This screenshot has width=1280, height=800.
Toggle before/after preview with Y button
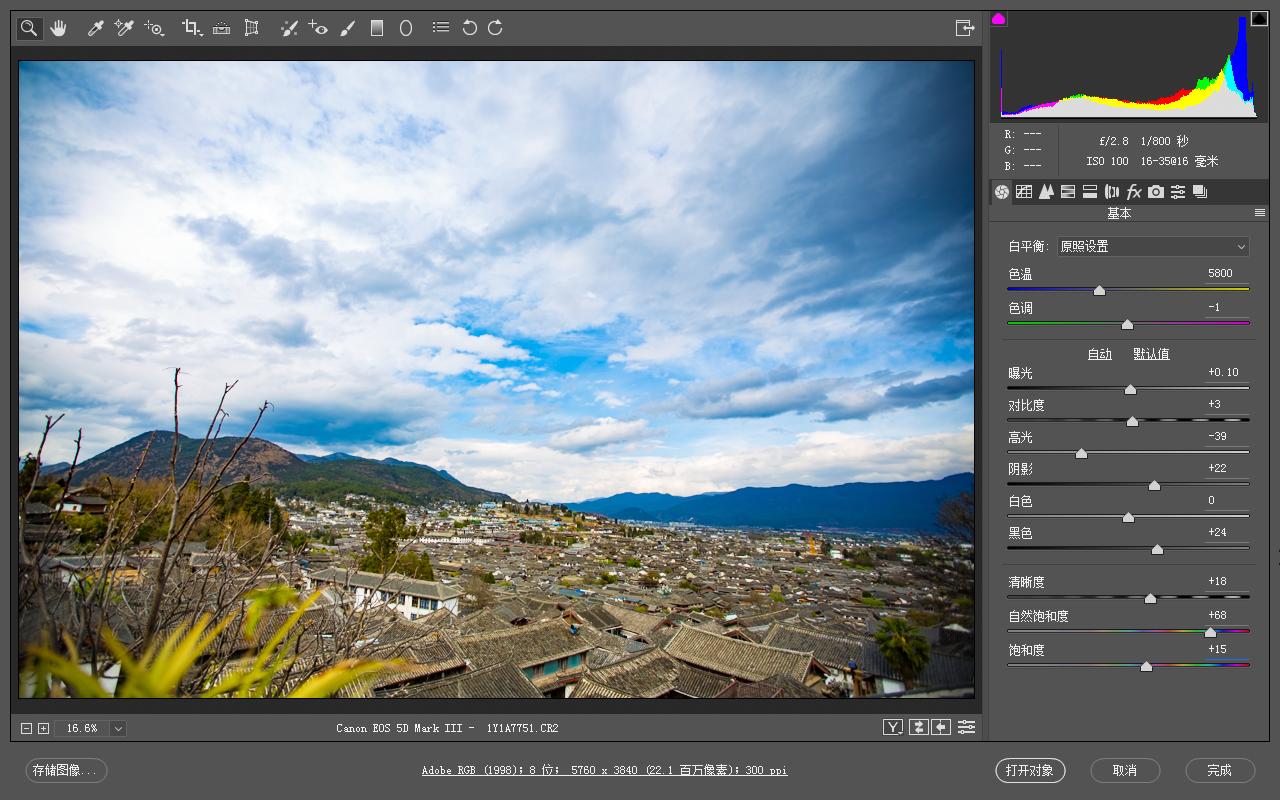point(893,727)
